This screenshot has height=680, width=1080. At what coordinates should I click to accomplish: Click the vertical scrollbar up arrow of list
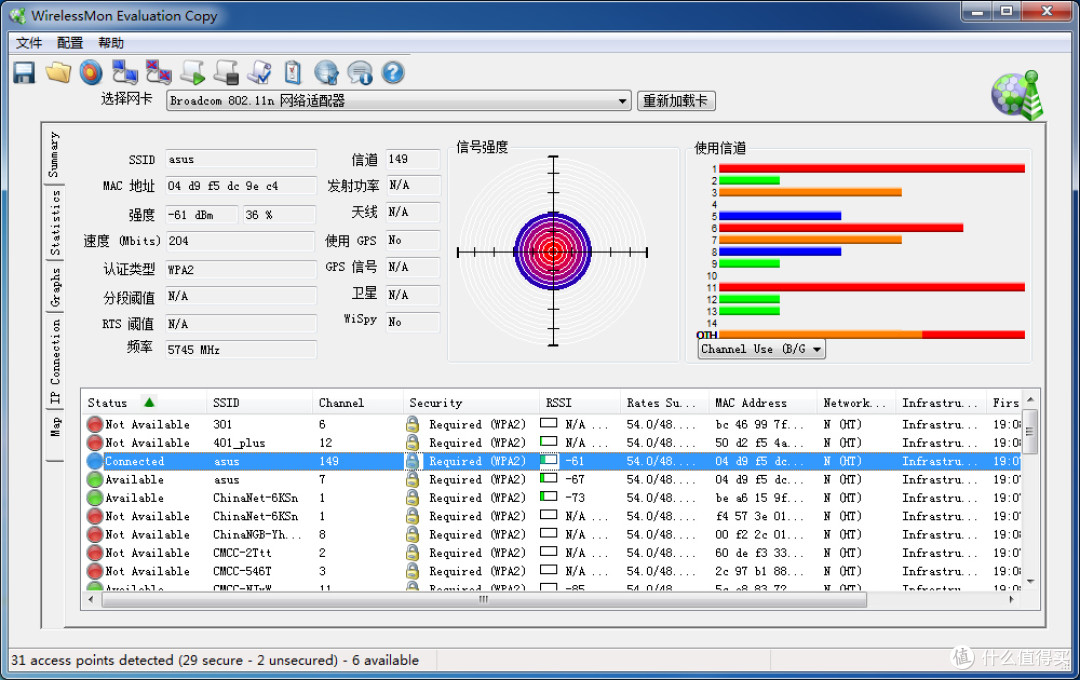1030,400
